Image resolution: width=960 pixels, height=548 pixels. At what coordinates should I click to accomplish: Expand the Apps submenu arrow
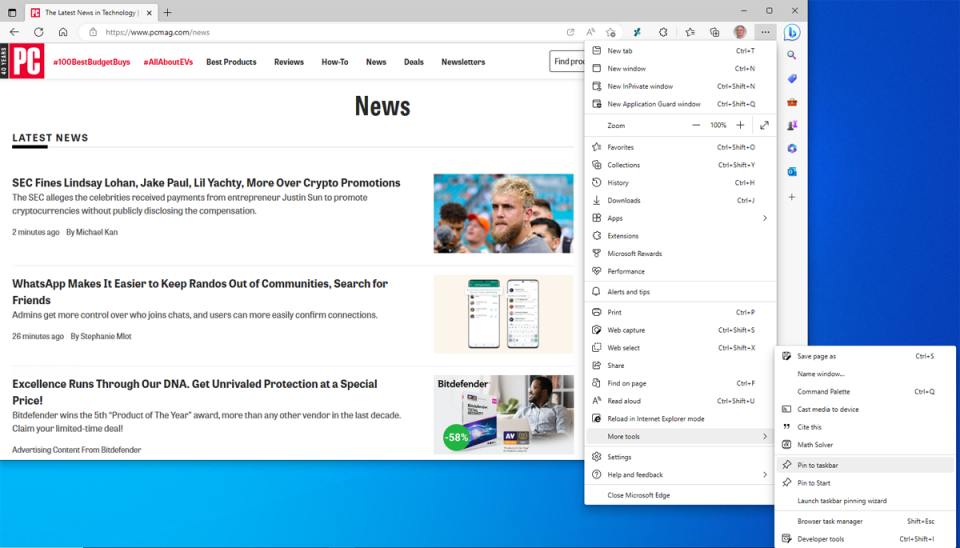click(x=765, y=218)
